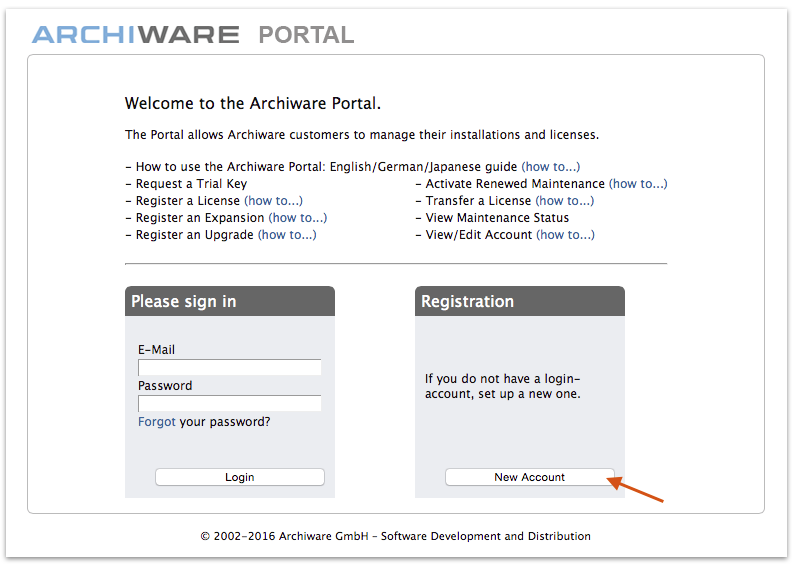Open how to for Register an Upgrade

287,235
